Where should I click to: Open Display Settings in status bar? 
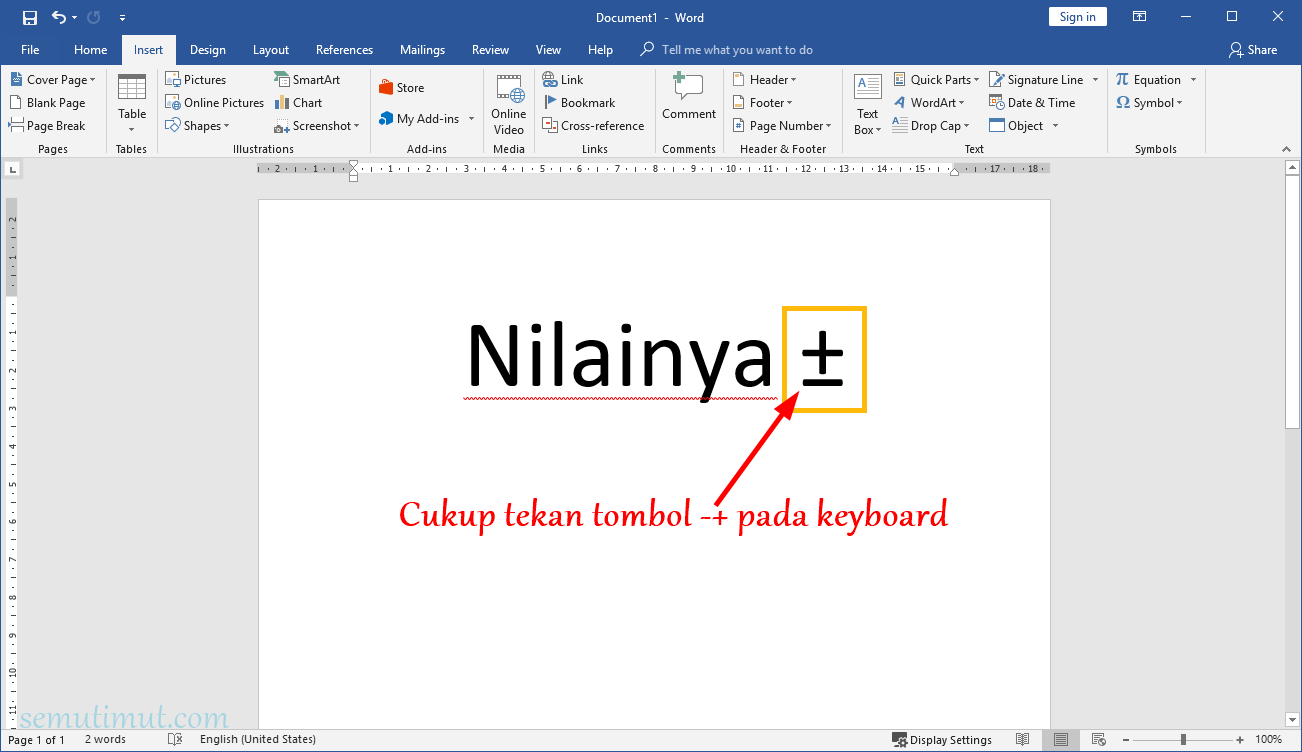point(942,739)
